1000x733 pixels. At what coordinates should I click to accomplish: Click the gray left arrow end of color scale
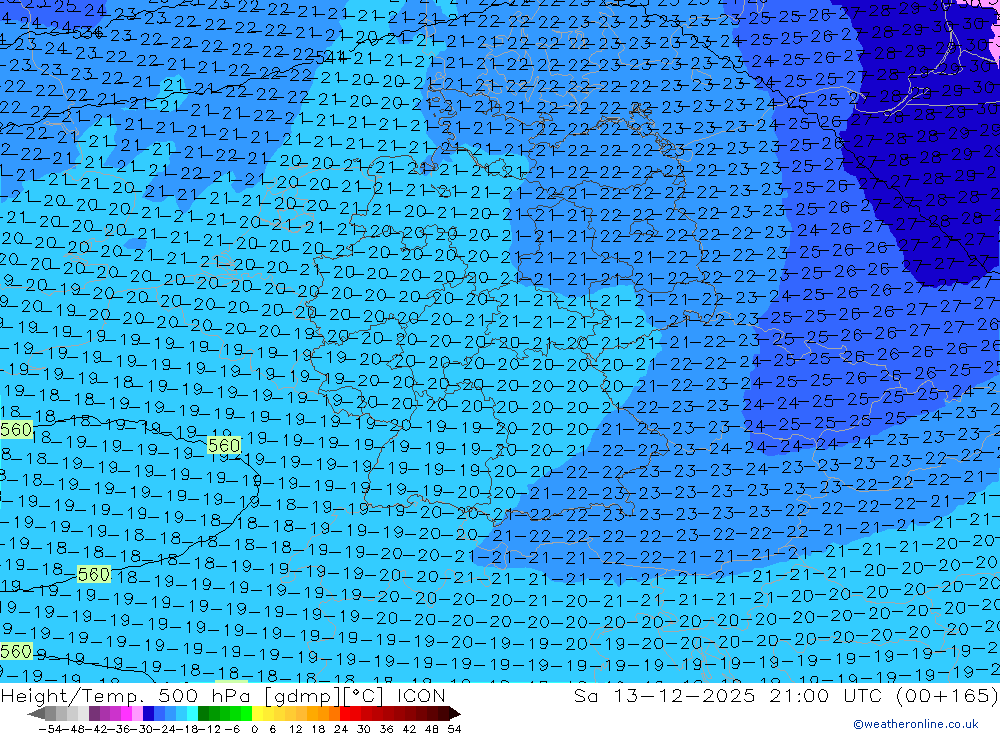tap(36, 713)
